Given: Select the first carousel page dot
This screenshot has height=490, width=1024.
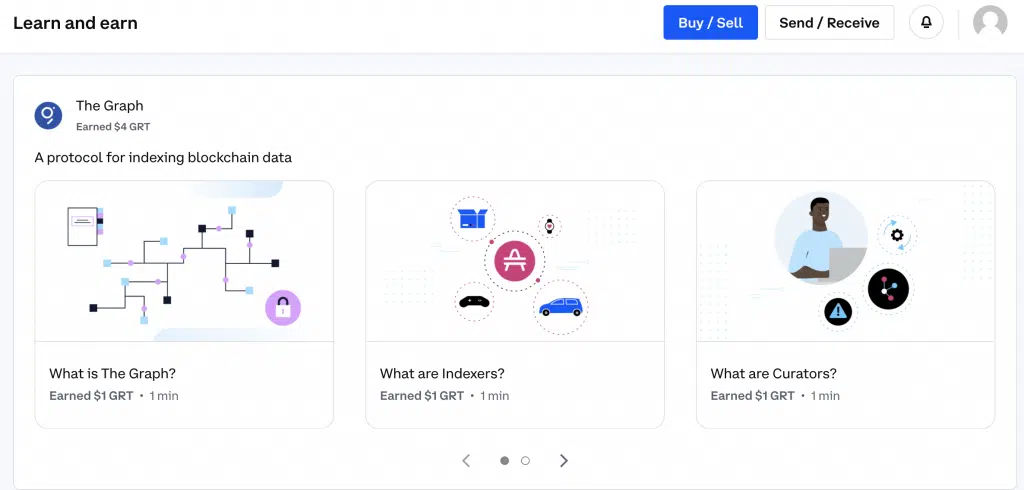Looking at the screenshot, I should click(x=504, y=461).
